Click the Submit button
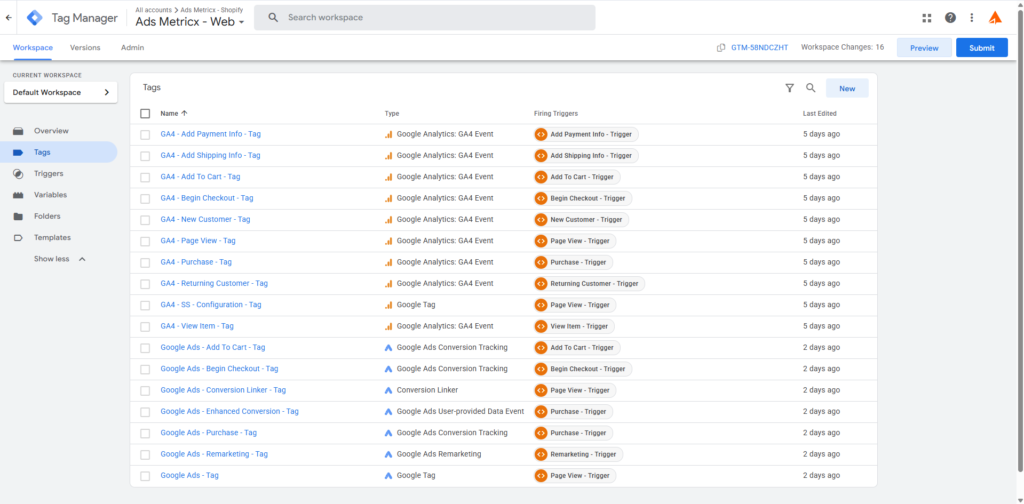This screenshot has height=504, width=1024. pos(982,48)
